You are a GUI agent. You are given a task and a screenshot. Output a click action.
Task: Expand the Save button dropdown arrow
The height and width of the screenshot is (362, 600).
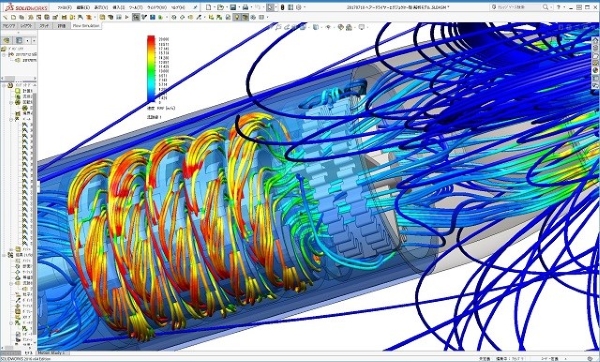pos(238,7)
